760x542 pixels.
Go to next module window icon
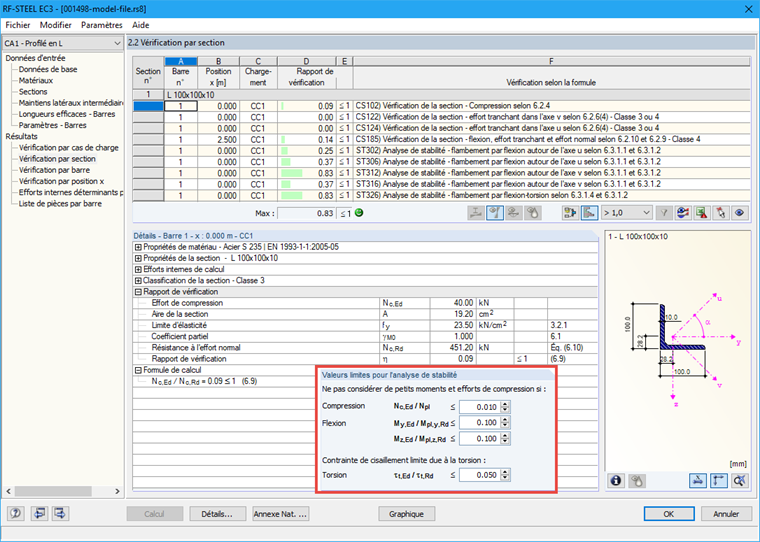point(61,513)
